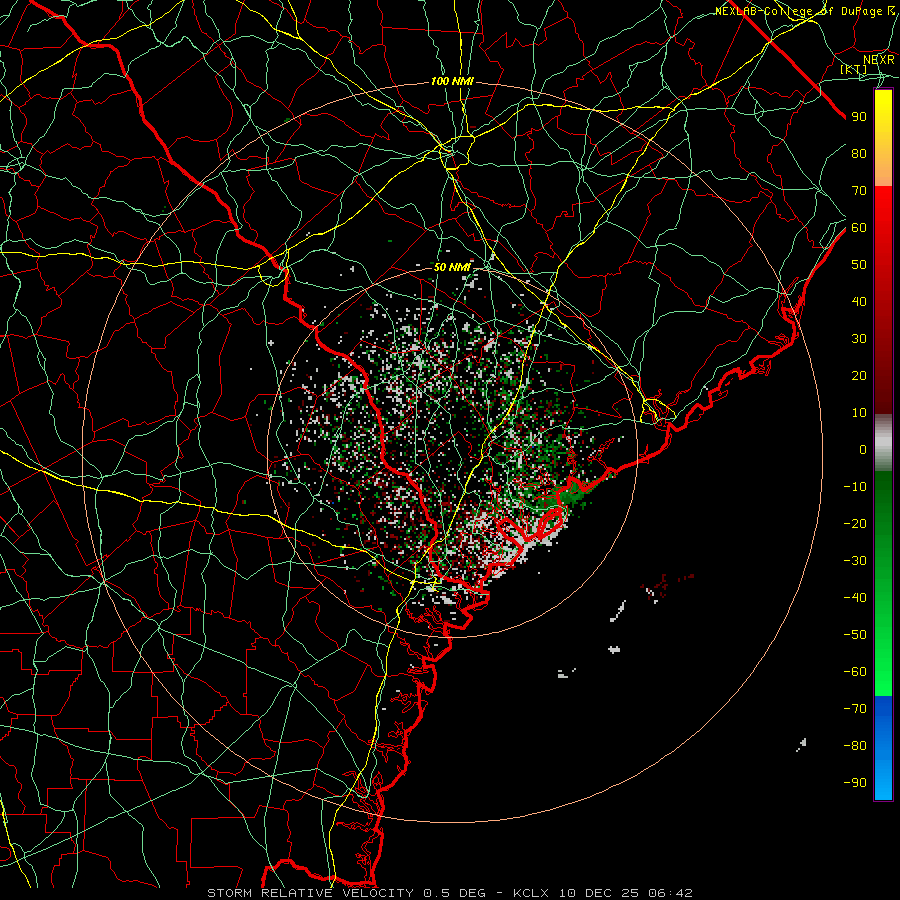900x900 pixels.
Task: Click the -40 value on the velocity scale
Action: [855, 598]
